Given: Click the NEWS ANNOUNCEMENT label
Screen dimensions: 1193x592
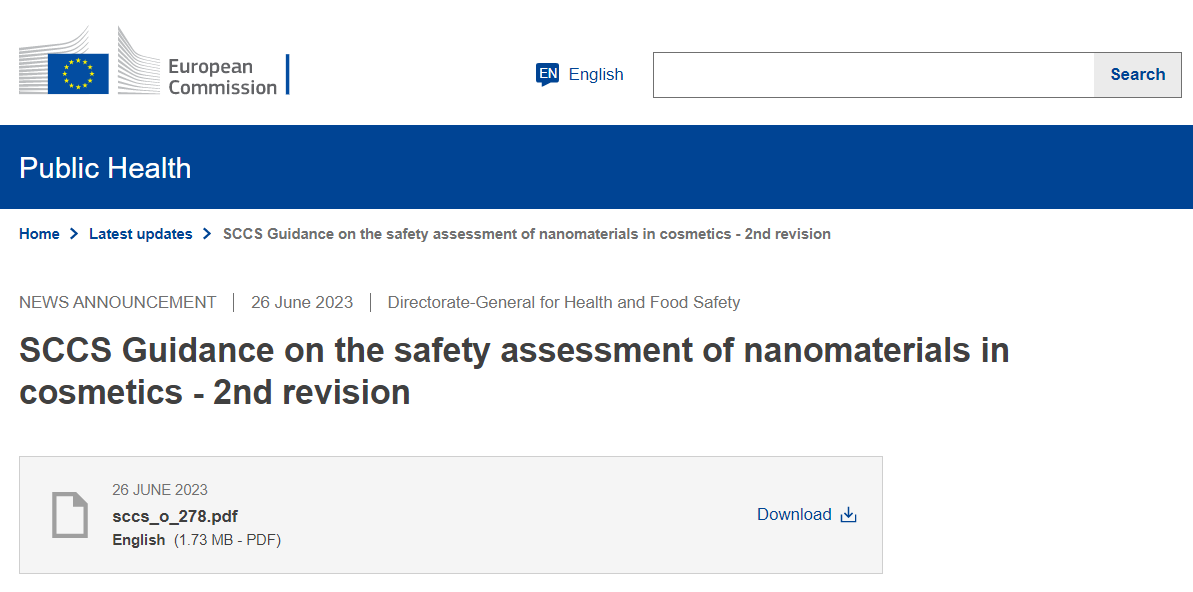Looking at the screenshot, I should (117, 302).
